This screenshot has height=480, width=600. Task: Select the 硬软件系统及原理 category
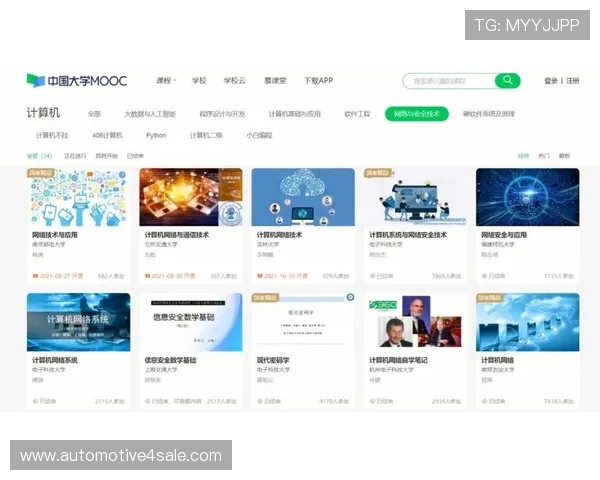[x=489, y=114]
